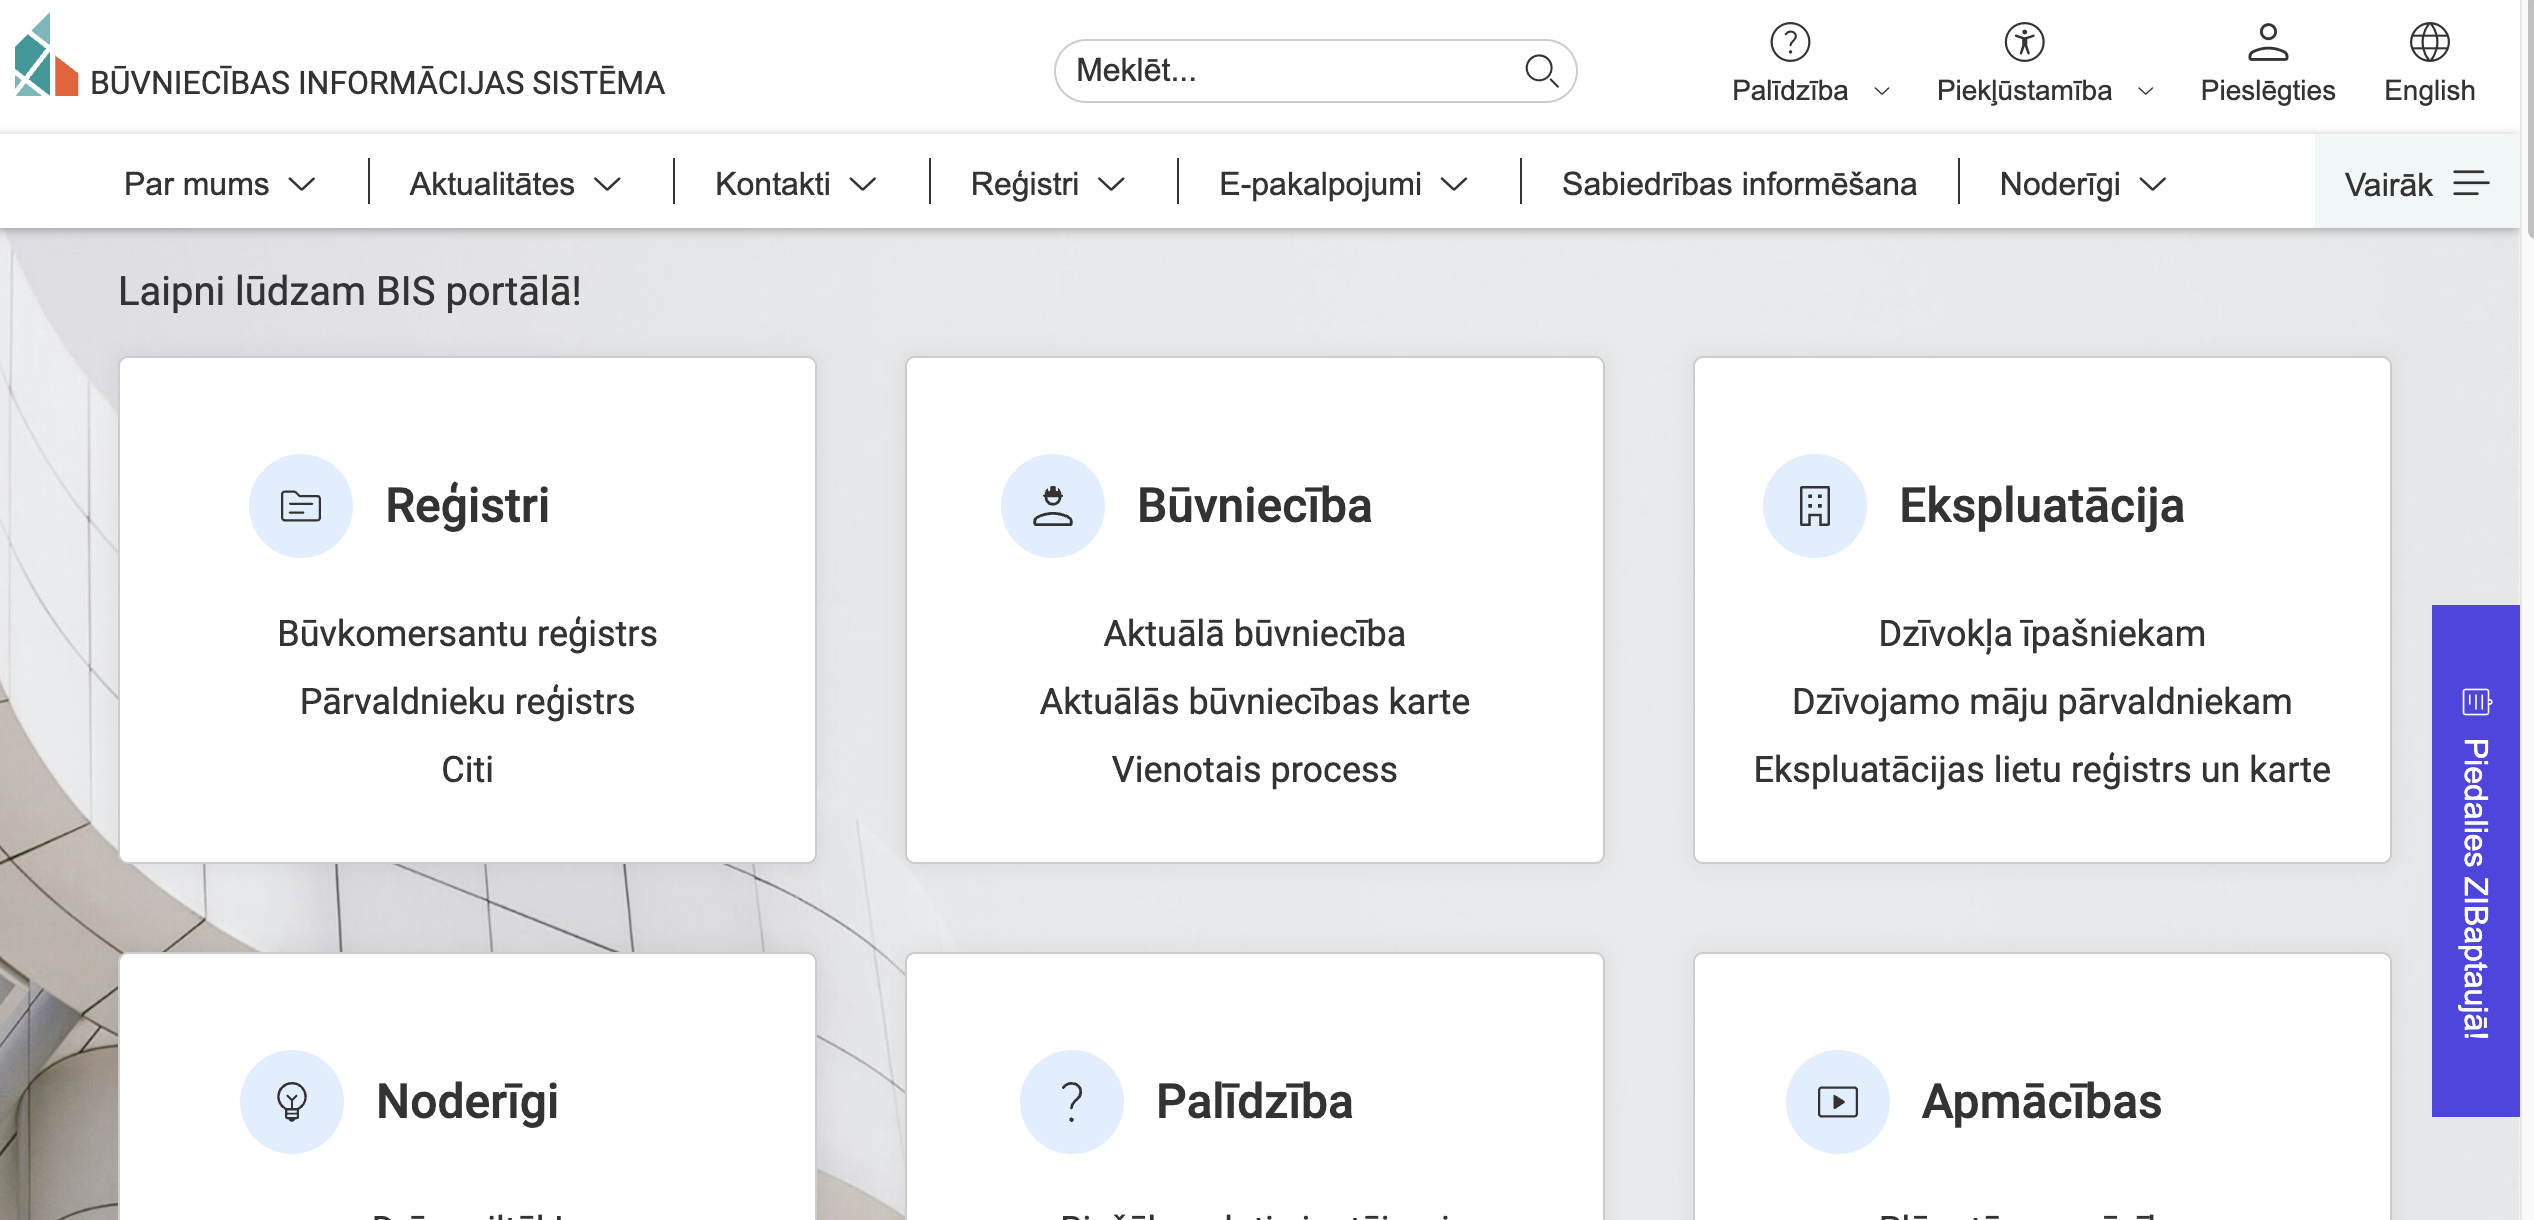This screenshot has width=2534, height=1220.
Task: Open the Ekspluatācija card heading
Action: click(2041, 506)
